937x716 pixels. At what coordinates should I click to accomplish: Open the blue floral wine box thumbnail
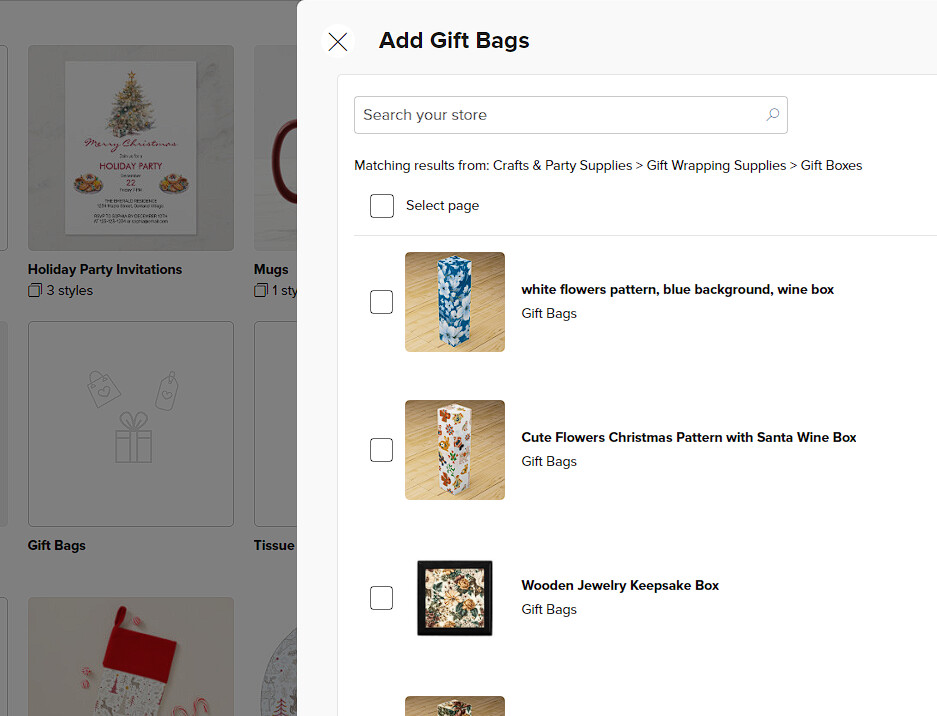point(455,302)
